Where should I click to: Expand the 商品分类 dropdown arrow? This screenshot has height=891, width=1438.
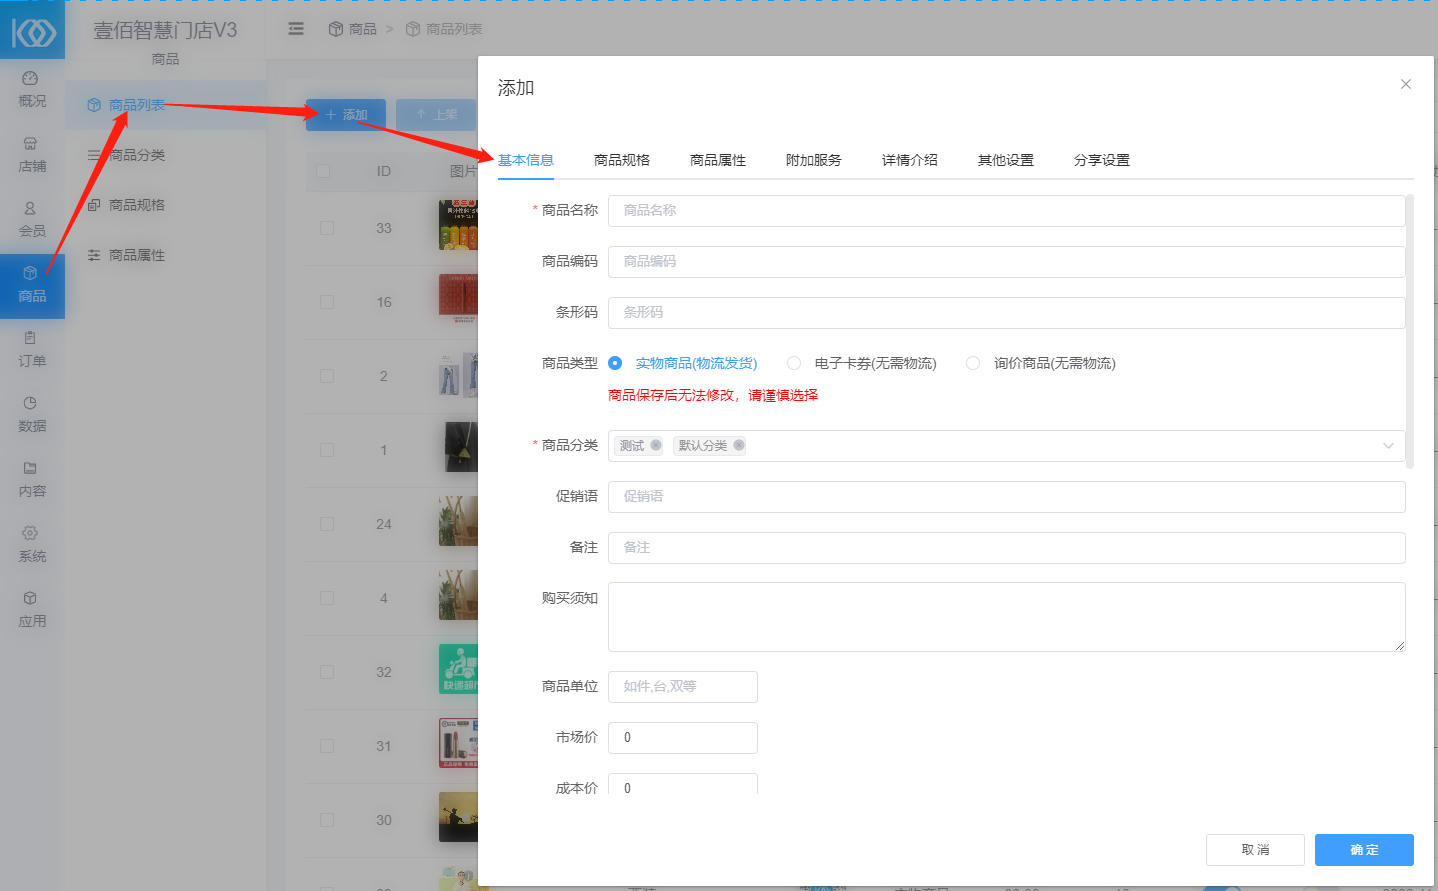pos(1388,446)
